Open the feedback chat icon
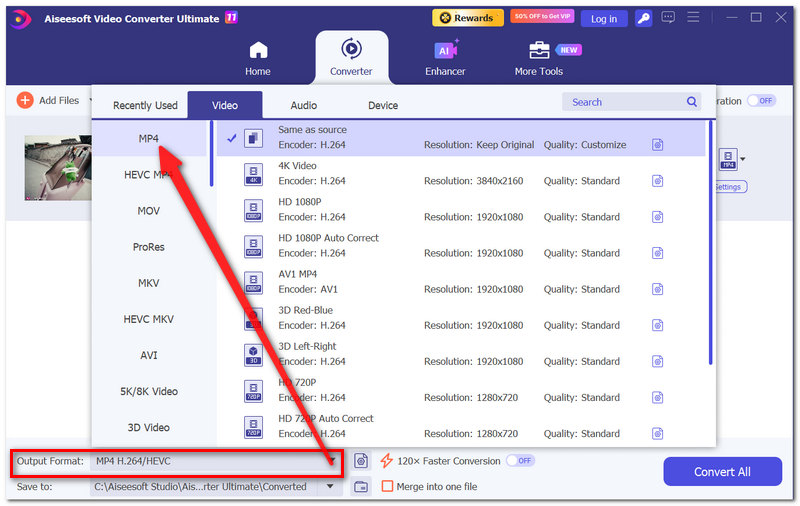 click(668, 18)
